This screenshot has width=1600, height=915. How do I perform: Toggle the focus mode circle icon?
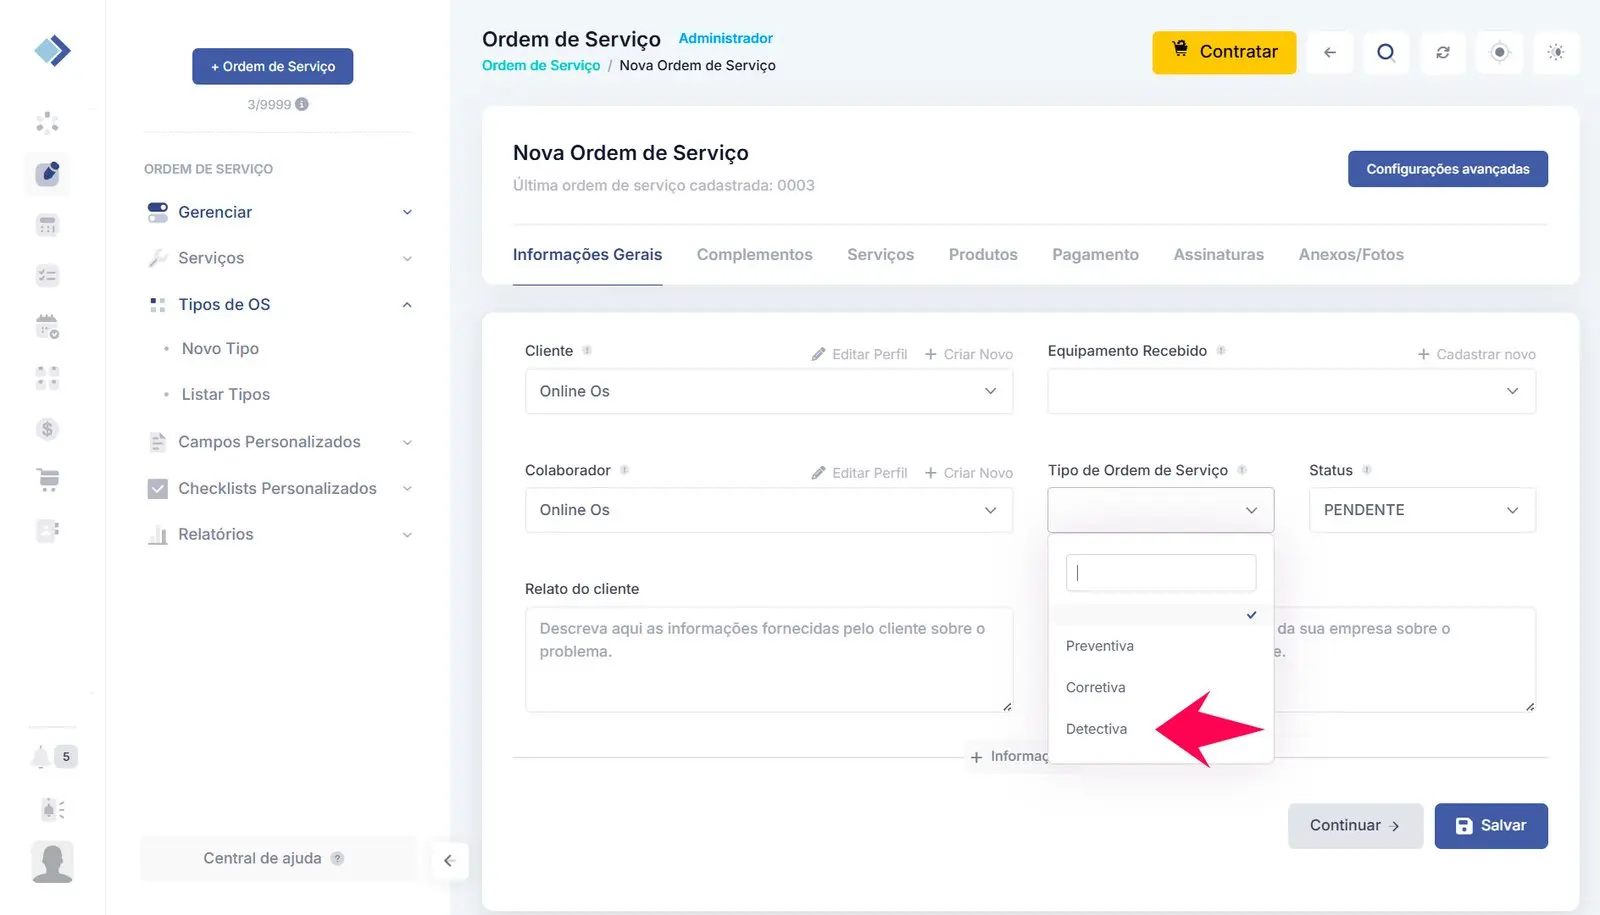click(1499, 52)
